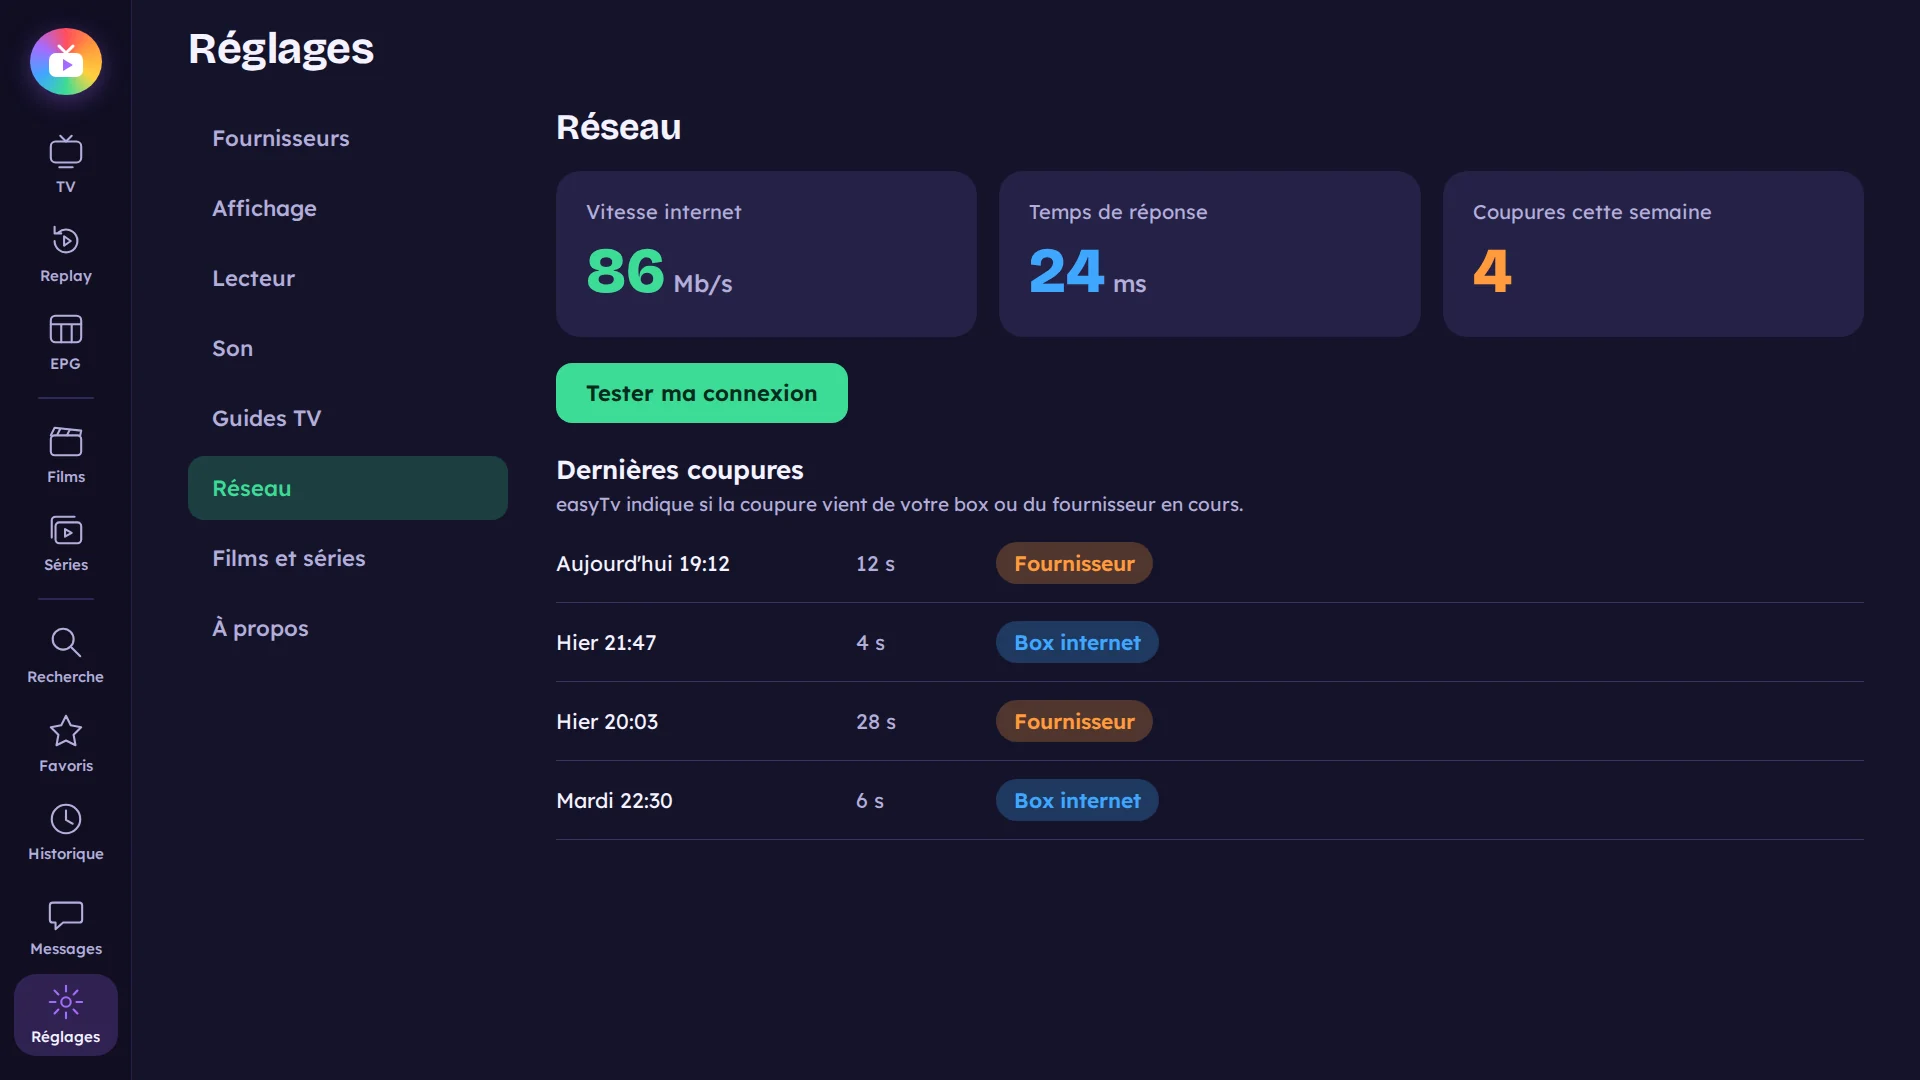The image size is (1920, 1080).
Task: Click Box internet badge on Hier 21:47 row
Action: pos(1077,642)
